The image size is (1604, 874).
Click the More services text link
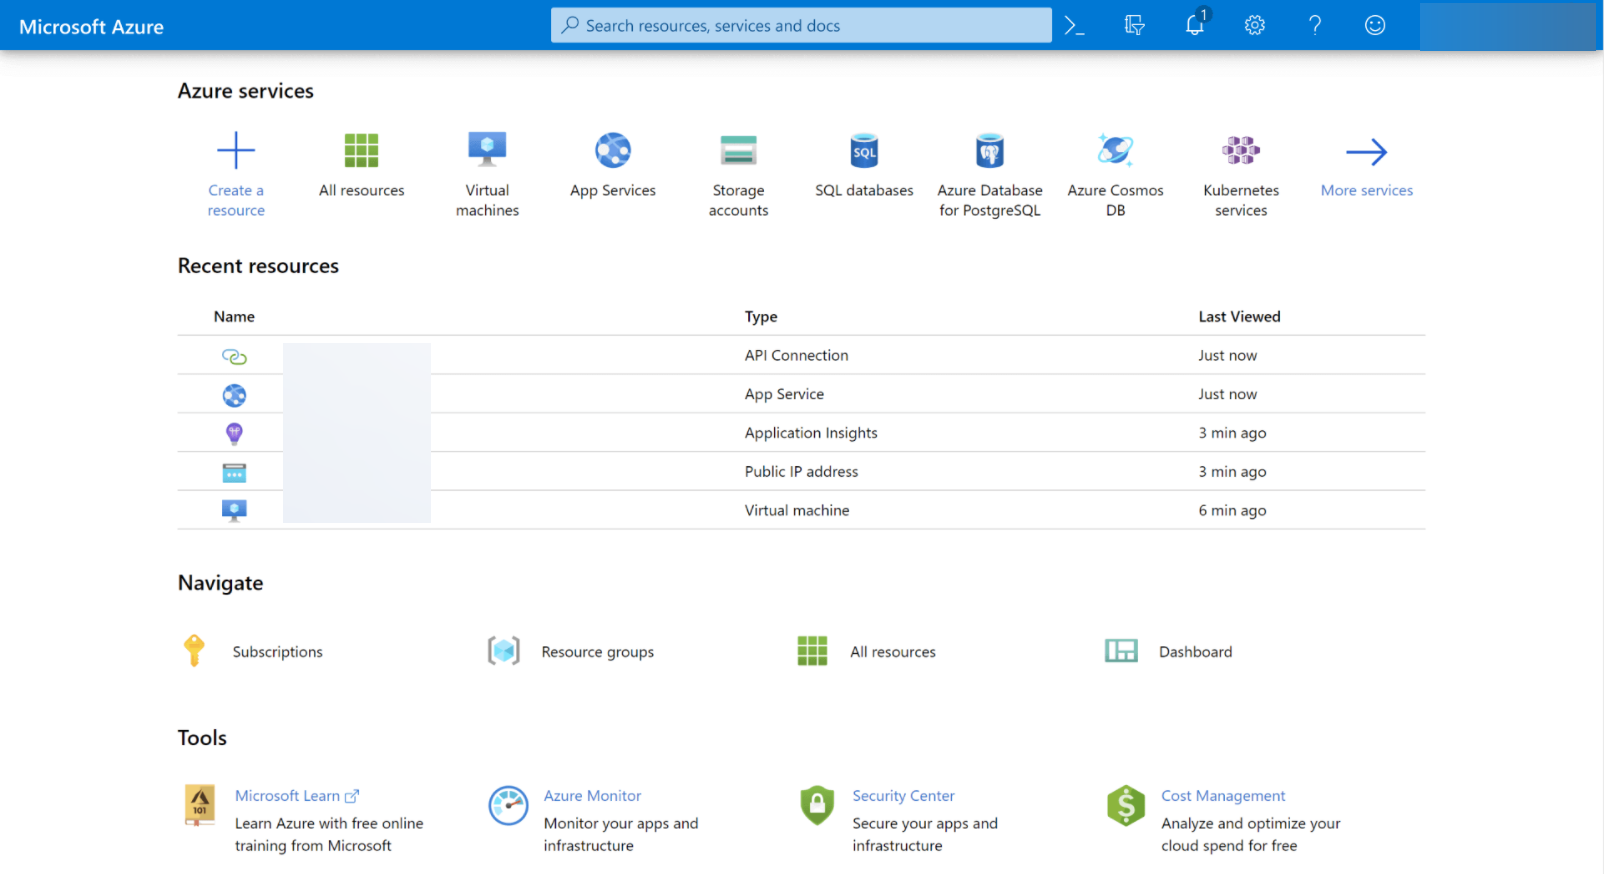pos(1366,190)
